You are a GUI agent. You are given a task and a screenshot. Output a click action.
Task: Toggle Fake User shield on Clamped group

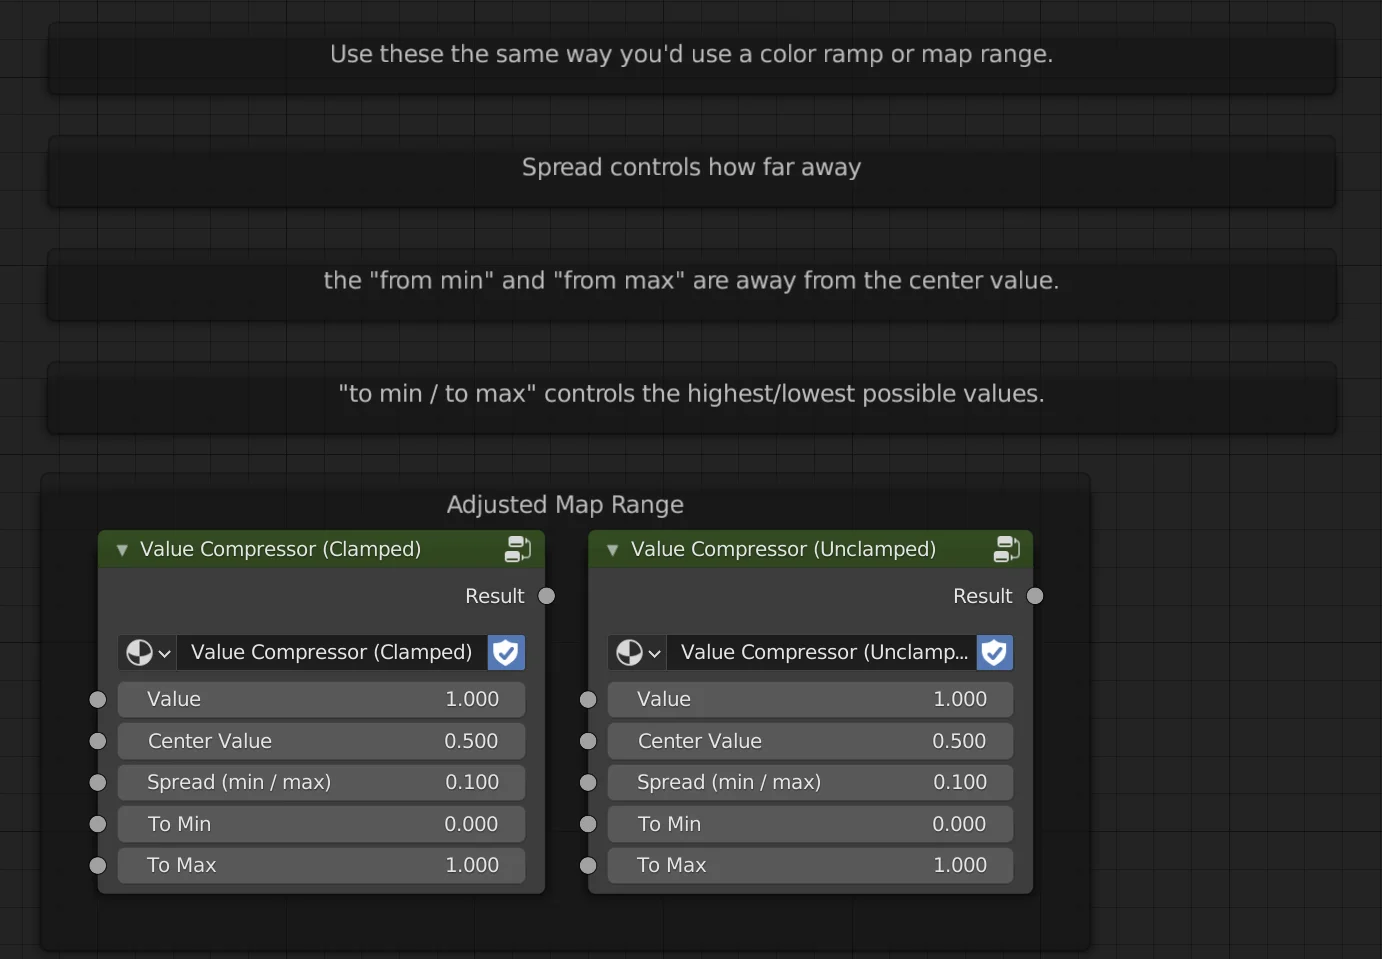pos(506,652)
